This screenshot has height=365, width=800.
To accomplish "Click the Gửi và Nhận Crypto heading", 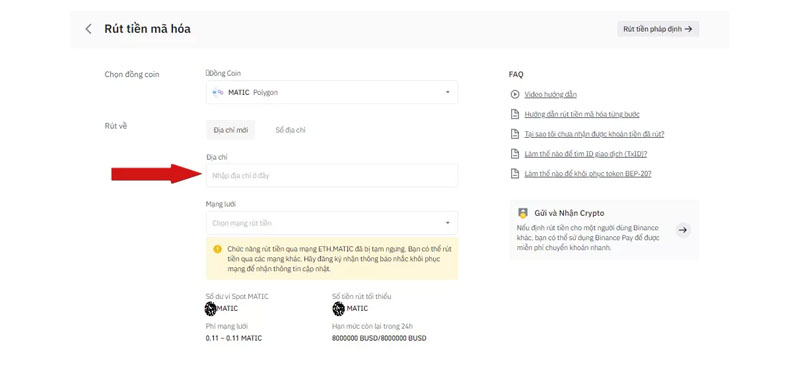I will click(x=569, y=213).
